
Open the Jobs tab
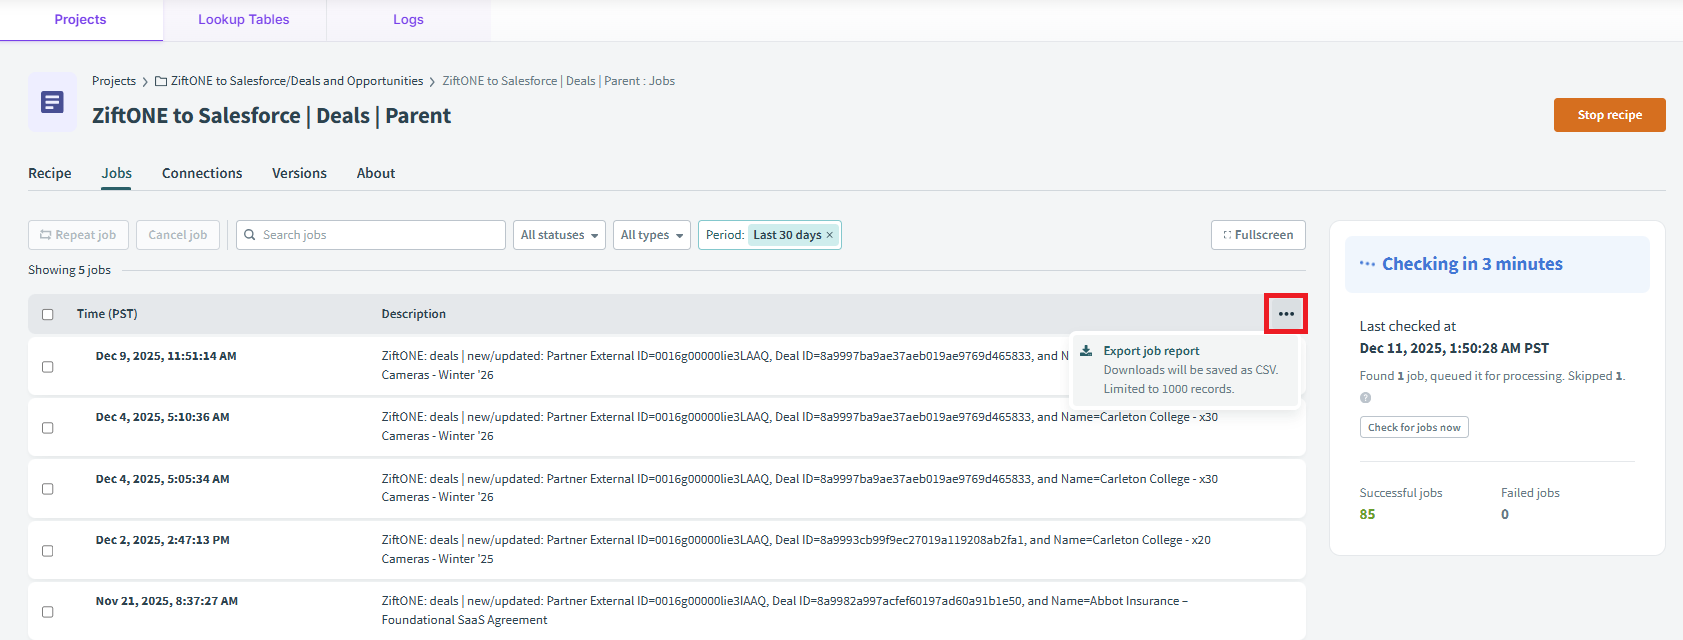point(117,173)
